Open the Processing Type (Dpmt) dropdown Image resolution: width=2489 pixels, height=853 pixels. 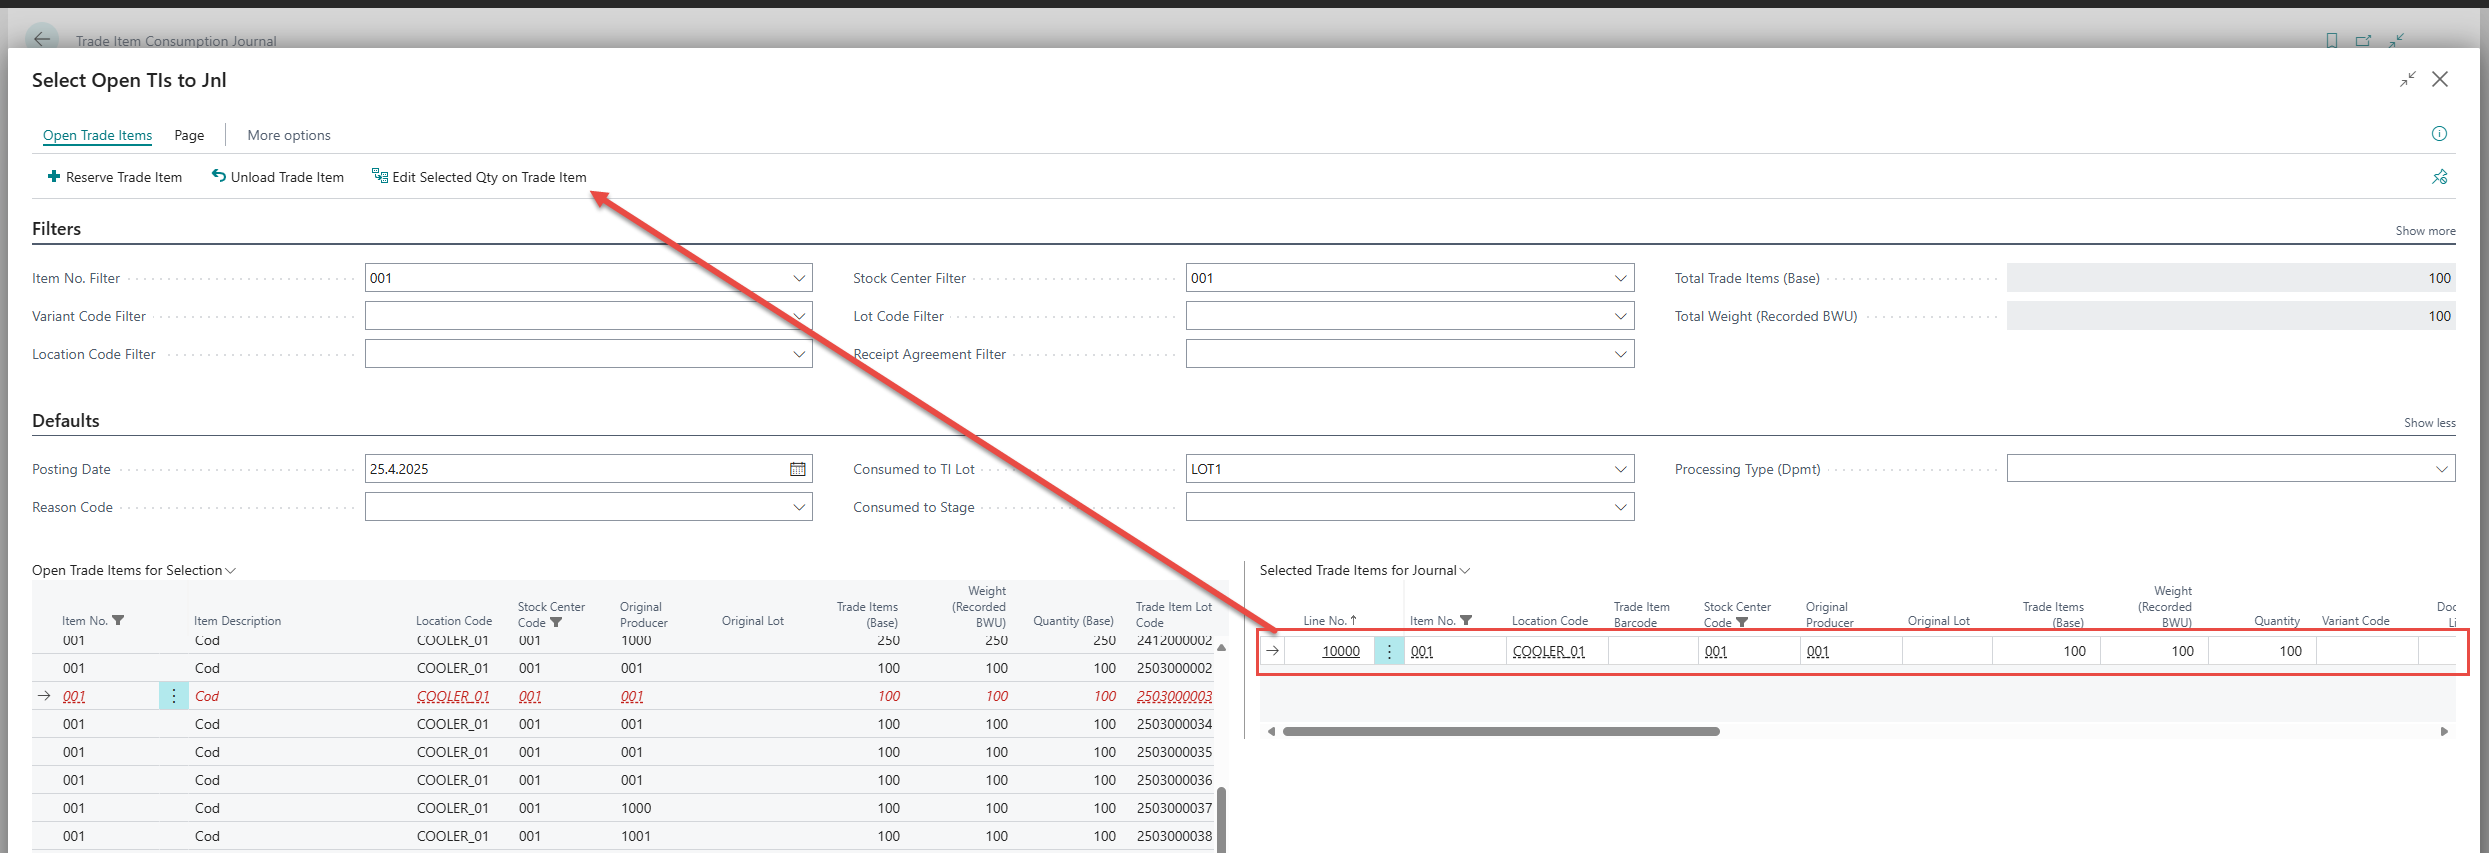tap(2441, 469)
